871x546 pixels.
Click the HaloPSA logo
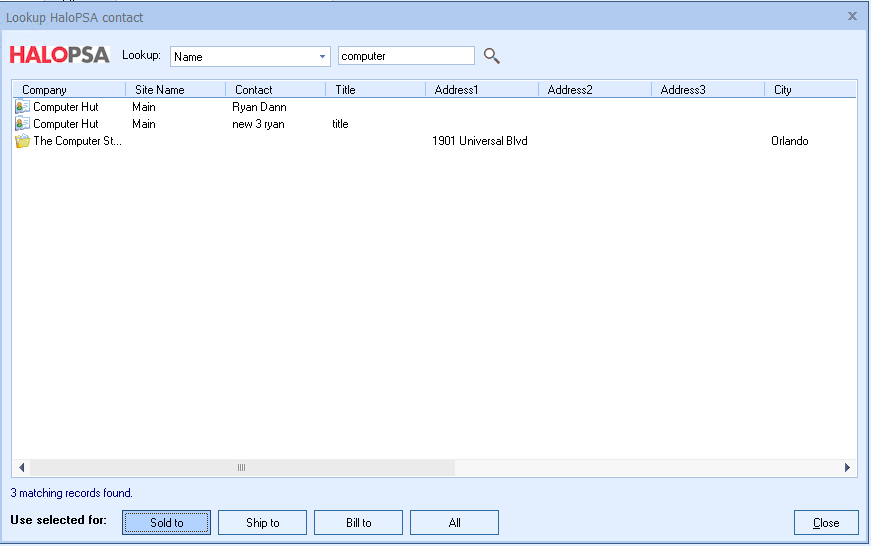pyautogui.click(x=59, y=55)
